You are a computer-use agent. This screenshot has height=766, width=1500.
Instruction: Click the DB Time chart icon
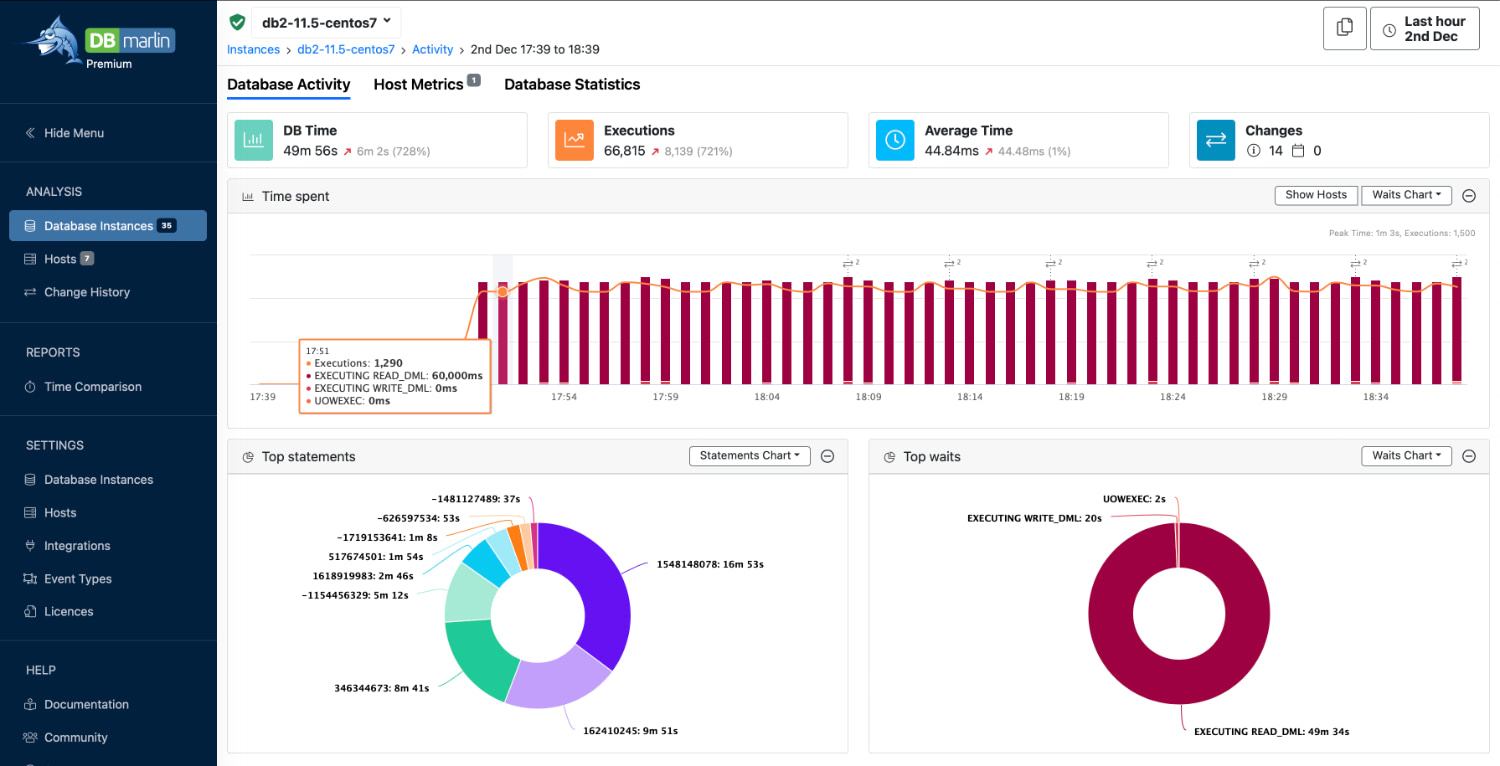pos(254,140)
